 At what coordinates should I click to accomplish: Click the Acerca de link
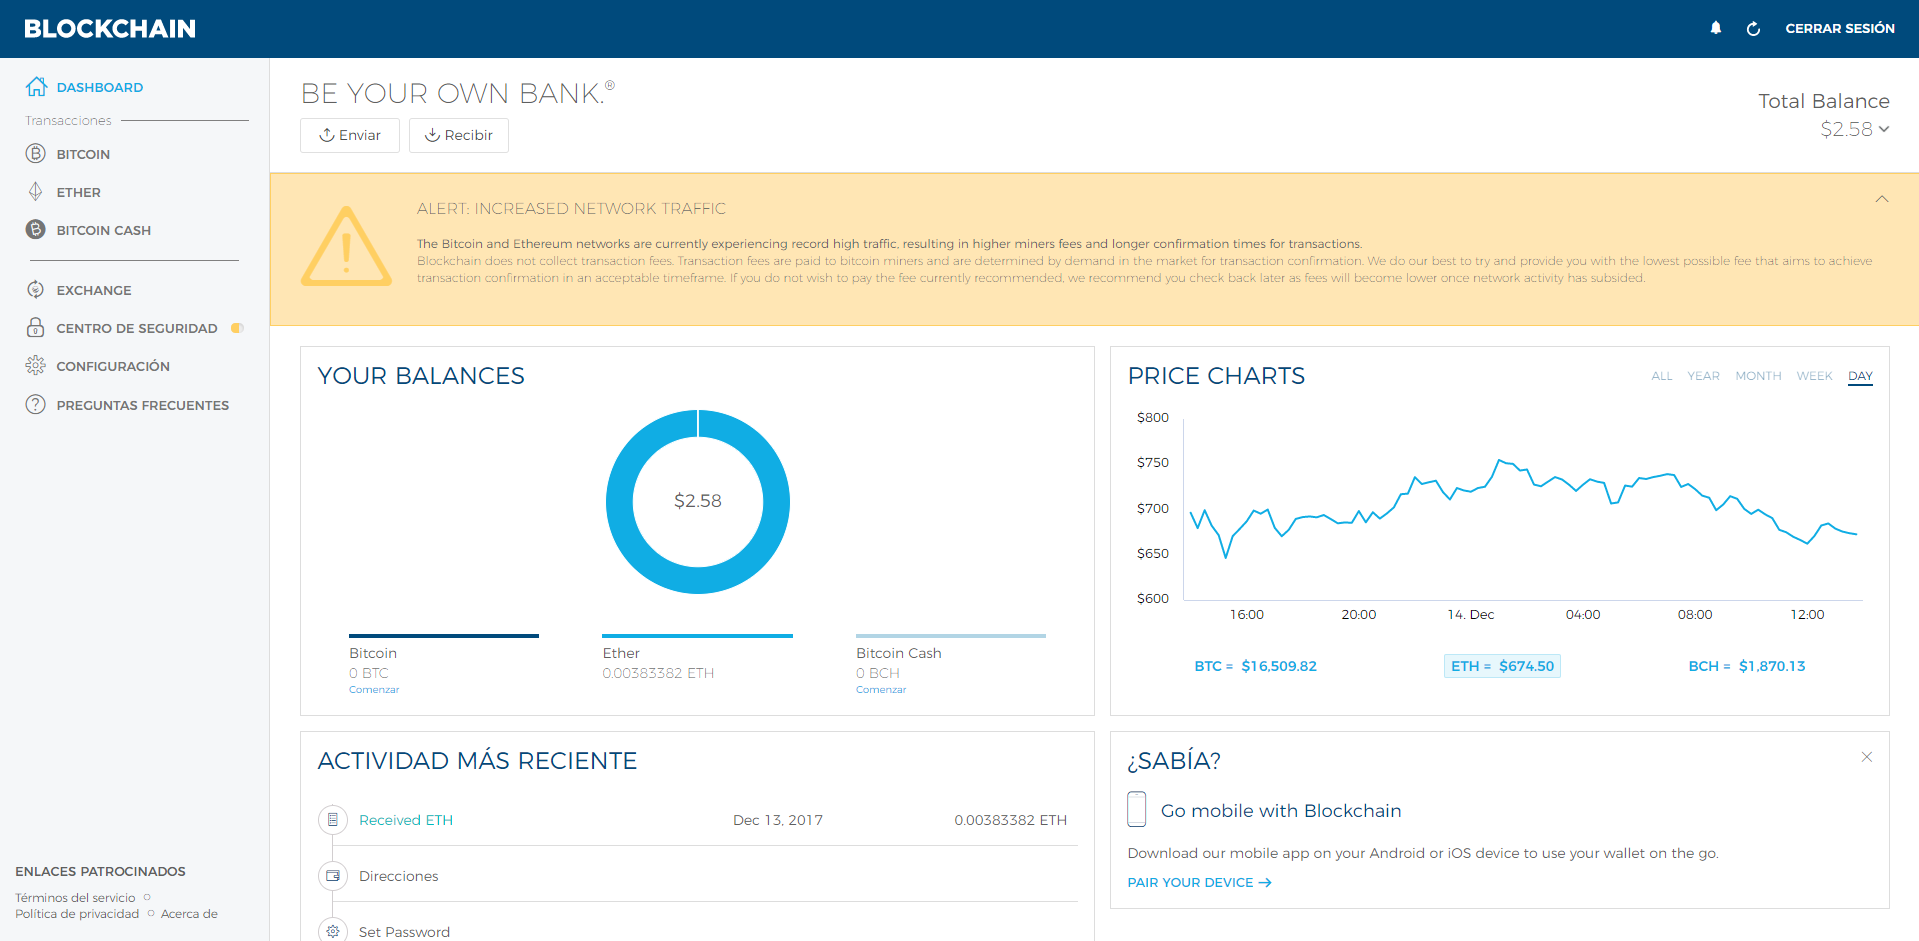point(189,914)
